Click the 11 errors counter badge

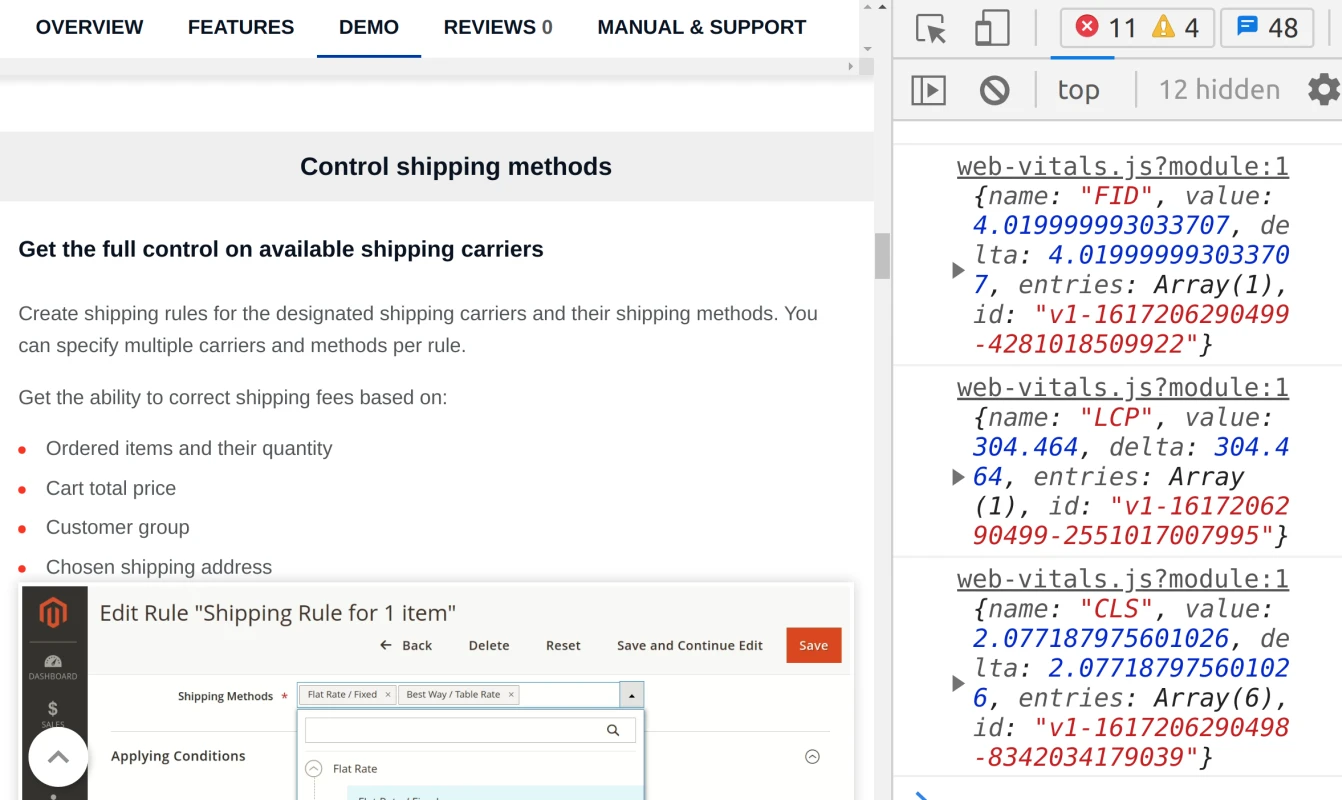[x=1108, y=28]
